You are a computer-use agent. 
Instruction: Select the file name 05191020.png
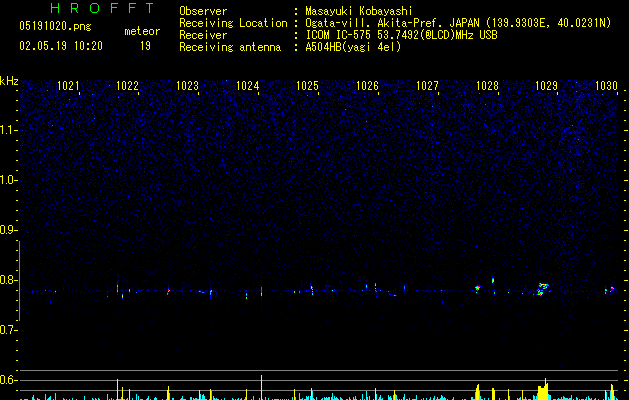[55, 26]
